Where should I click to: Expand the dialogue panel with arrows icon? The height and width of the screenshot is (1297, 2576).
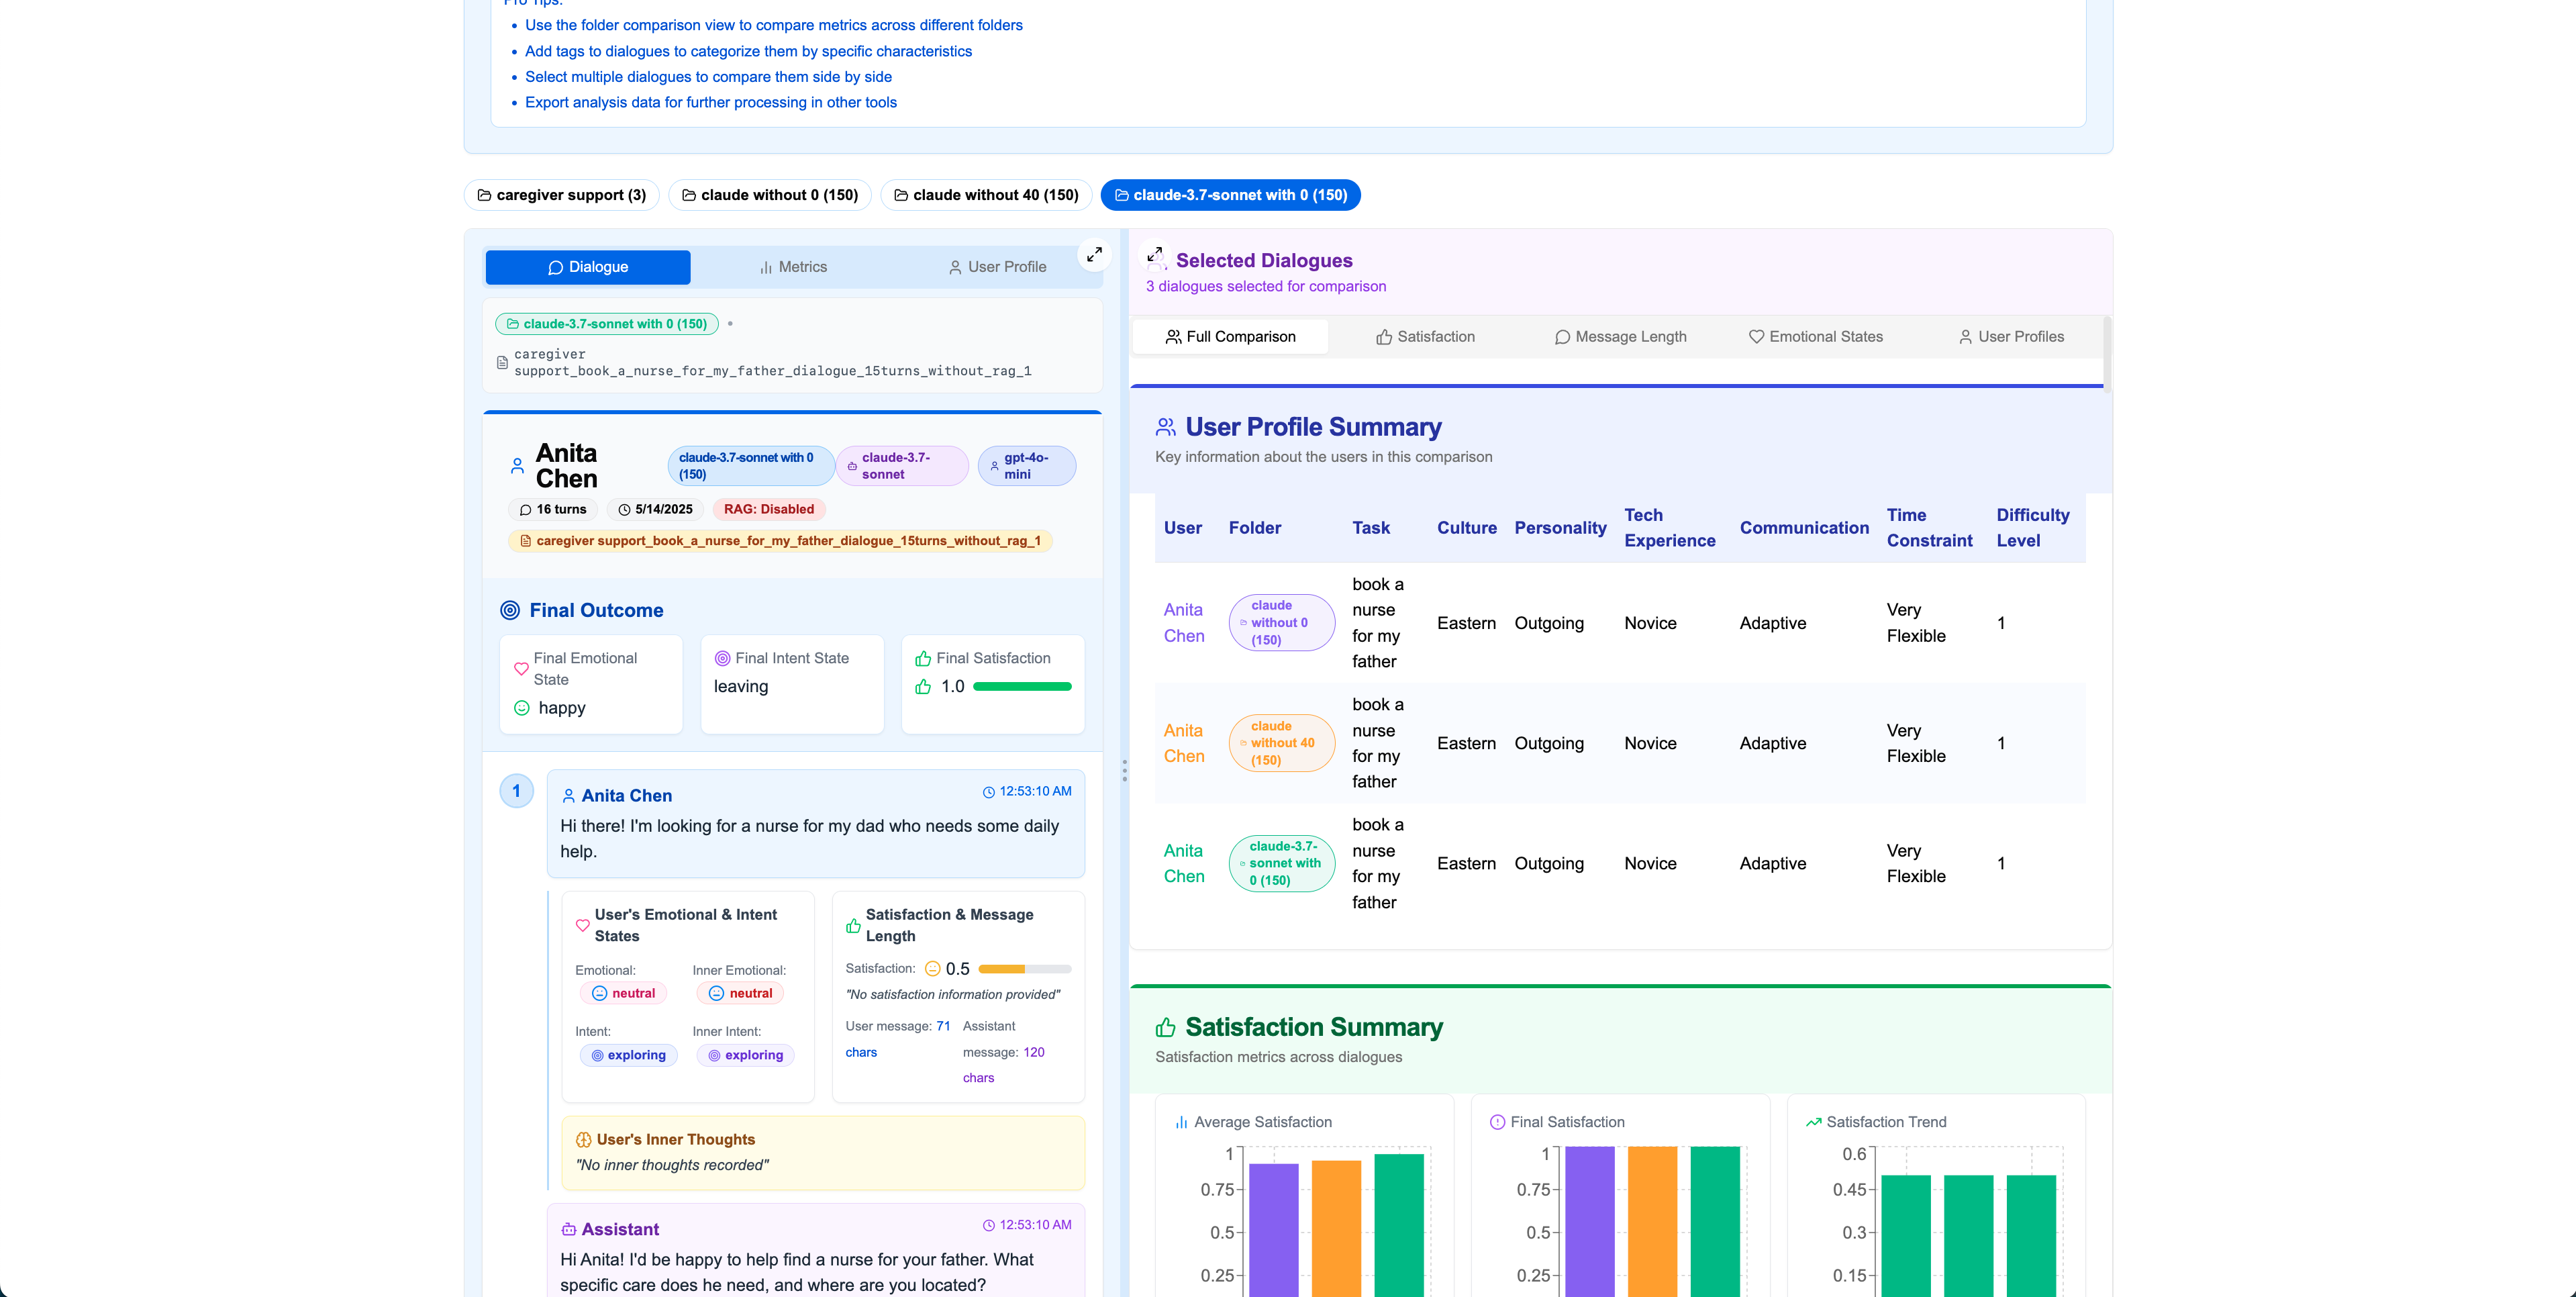tap(1094, 255)
